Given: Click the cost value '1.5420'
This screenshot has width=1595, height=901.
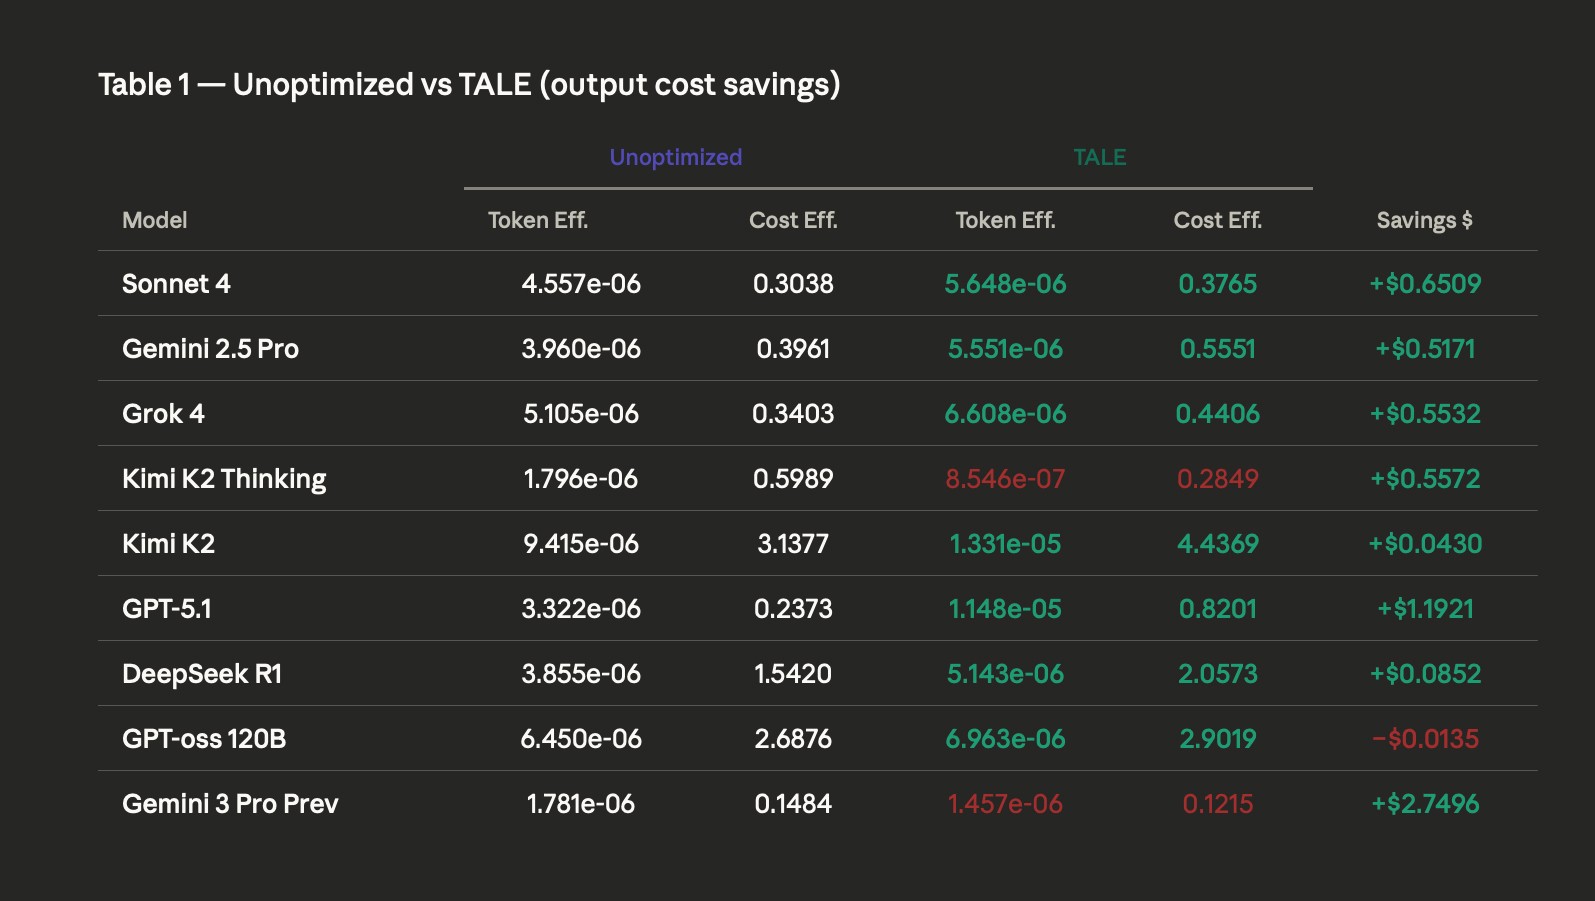Looking at the screenshot, I should (x=793, y=674).
